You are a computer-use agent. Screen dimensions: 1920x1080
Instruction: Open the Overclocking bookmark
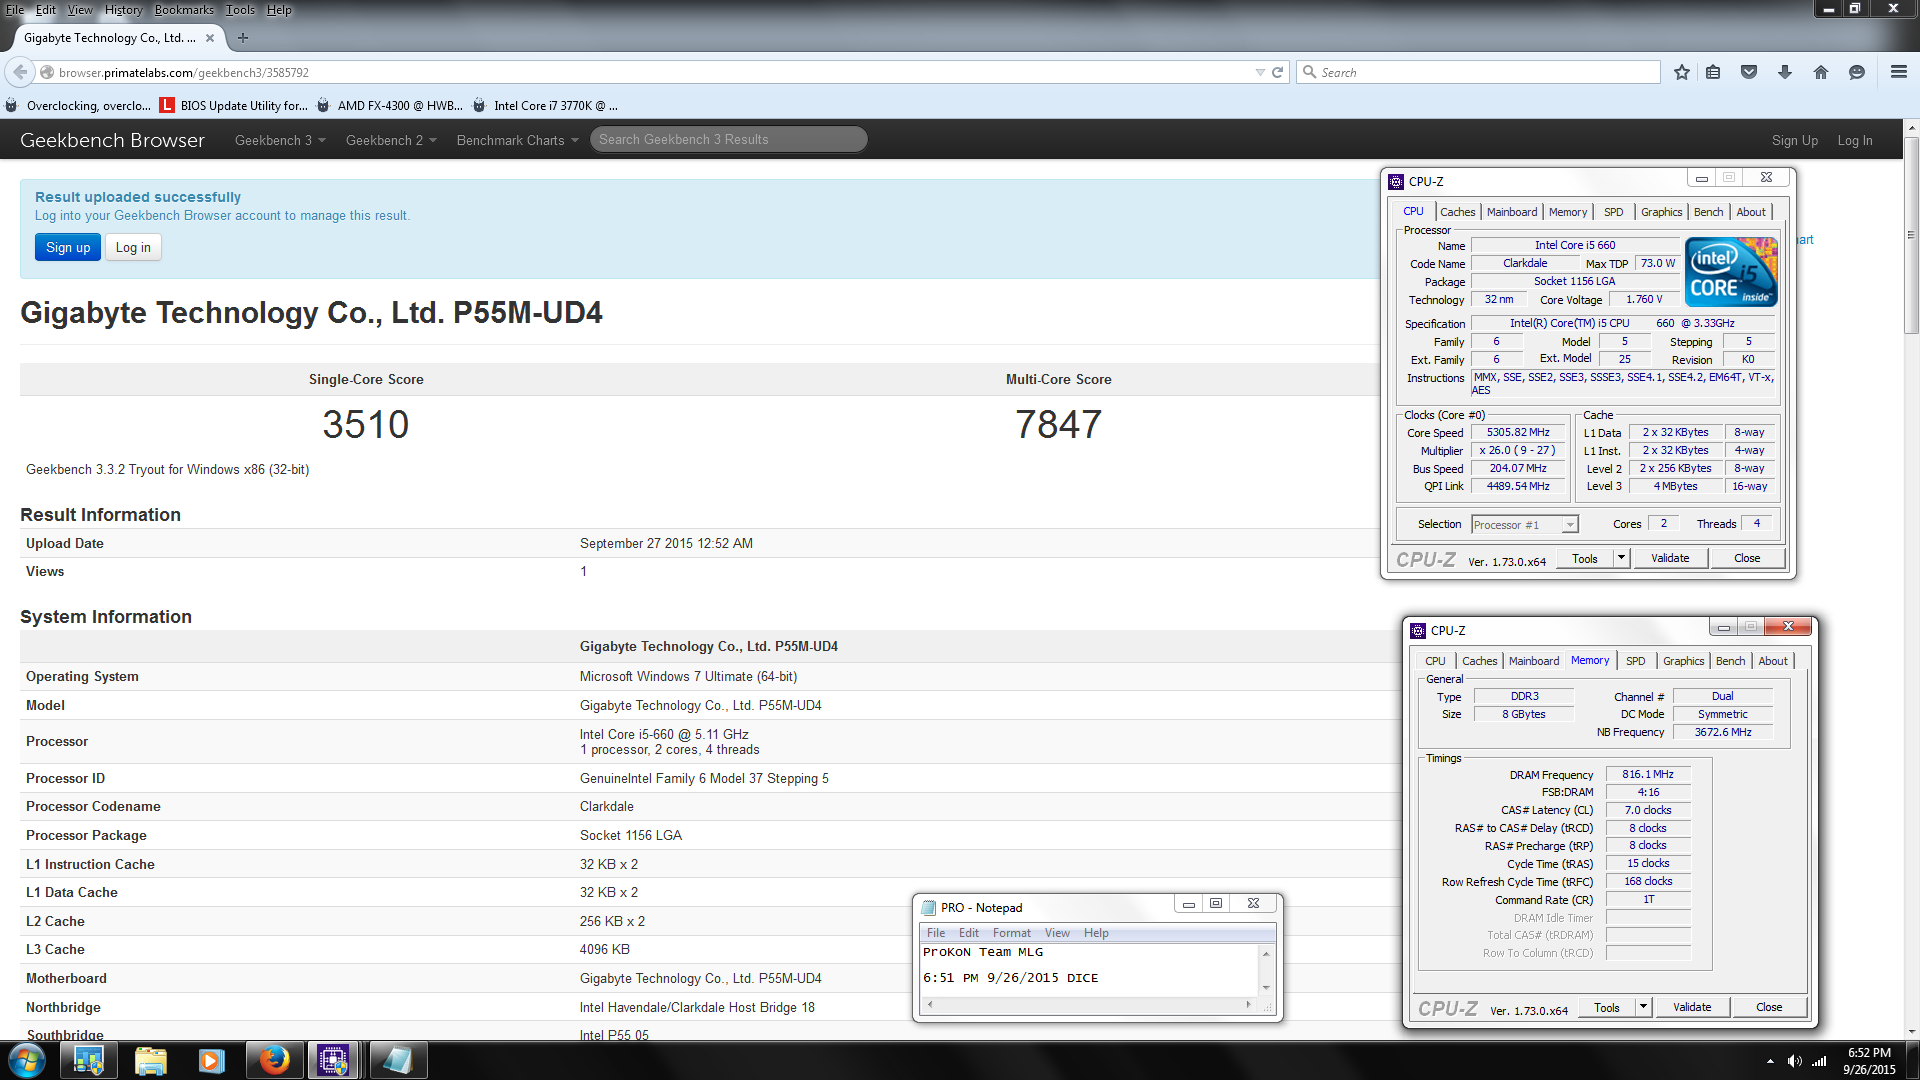pos(79,105)
